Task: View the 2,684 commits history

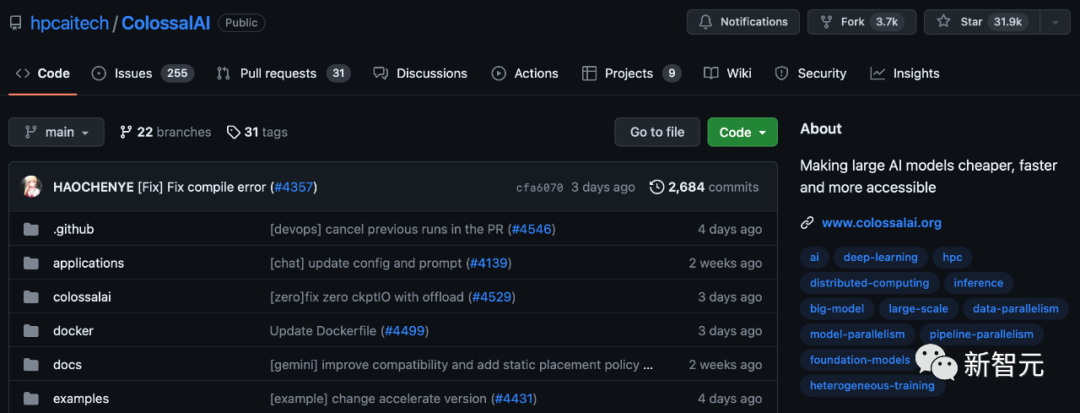Action: [704, 187]
